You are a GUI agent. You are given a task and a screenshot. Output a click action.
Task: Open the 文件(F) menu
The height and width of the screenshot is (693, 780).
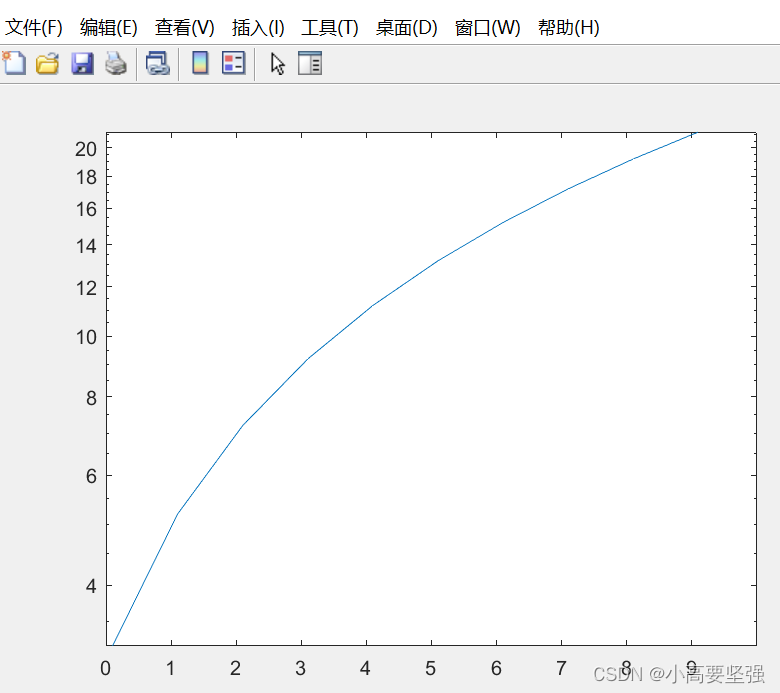click(x=33, y=27)
